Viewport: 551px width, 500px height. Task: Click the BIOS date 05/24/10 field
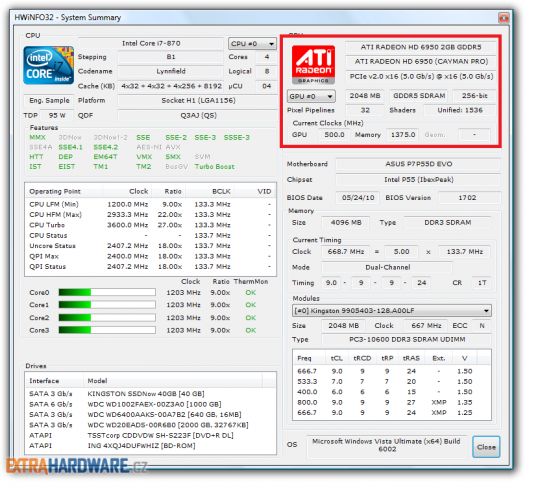click(x=358, y=197)
